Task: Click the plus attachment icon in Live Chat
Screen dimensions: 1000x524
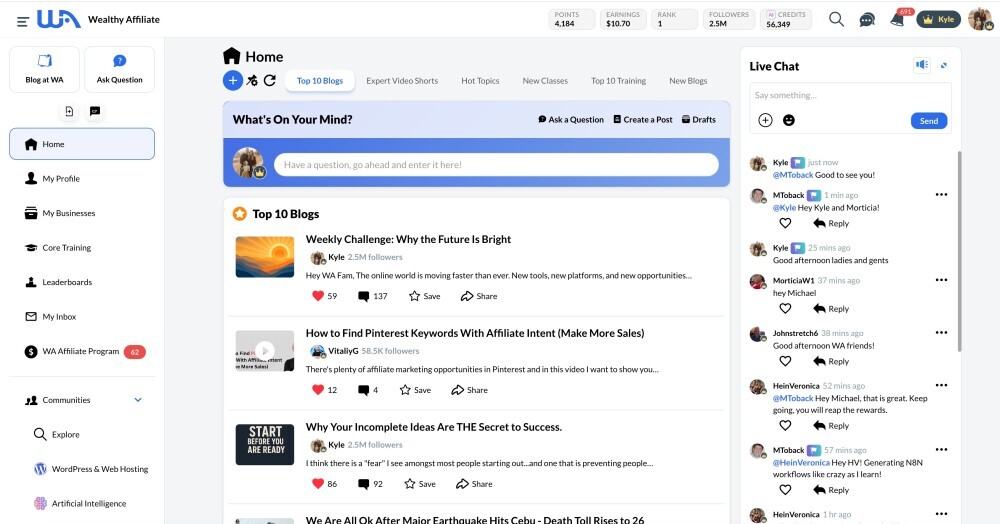Action: click(x=765, y=120)
